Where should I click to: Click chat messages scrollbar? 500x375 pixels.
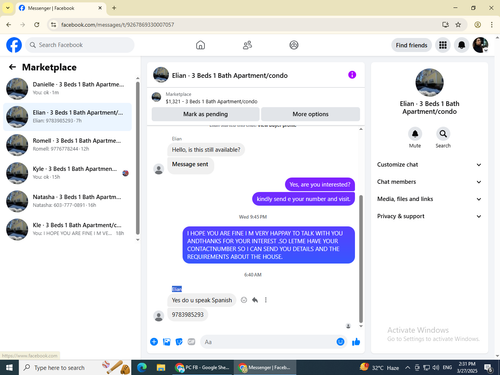tap(361, 258)
